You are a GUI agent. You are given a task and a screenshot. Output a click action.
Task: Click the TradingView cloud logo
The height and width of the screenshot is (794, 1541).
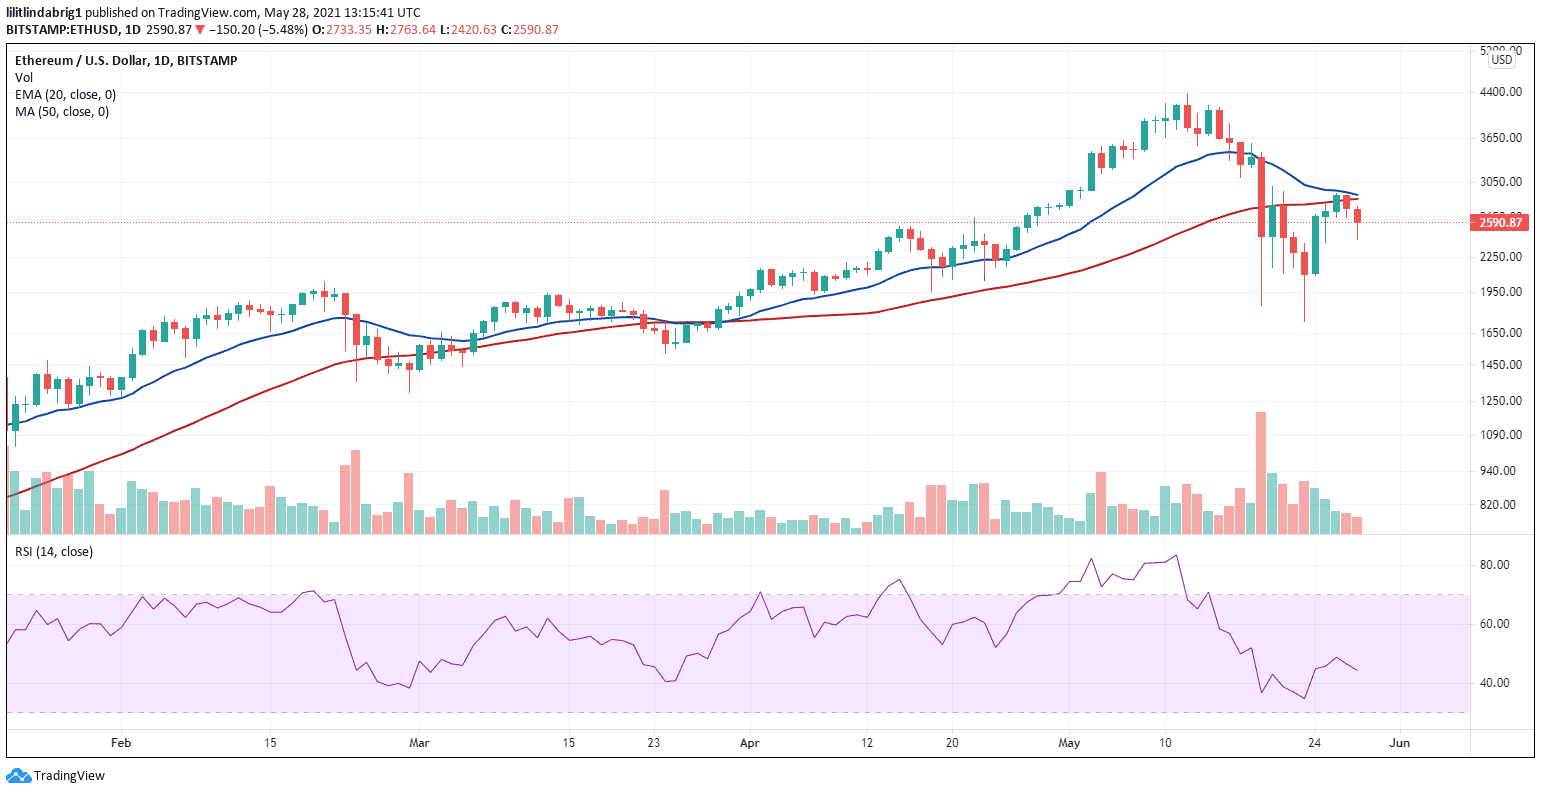pyautogui.click(x=18, y=774)
